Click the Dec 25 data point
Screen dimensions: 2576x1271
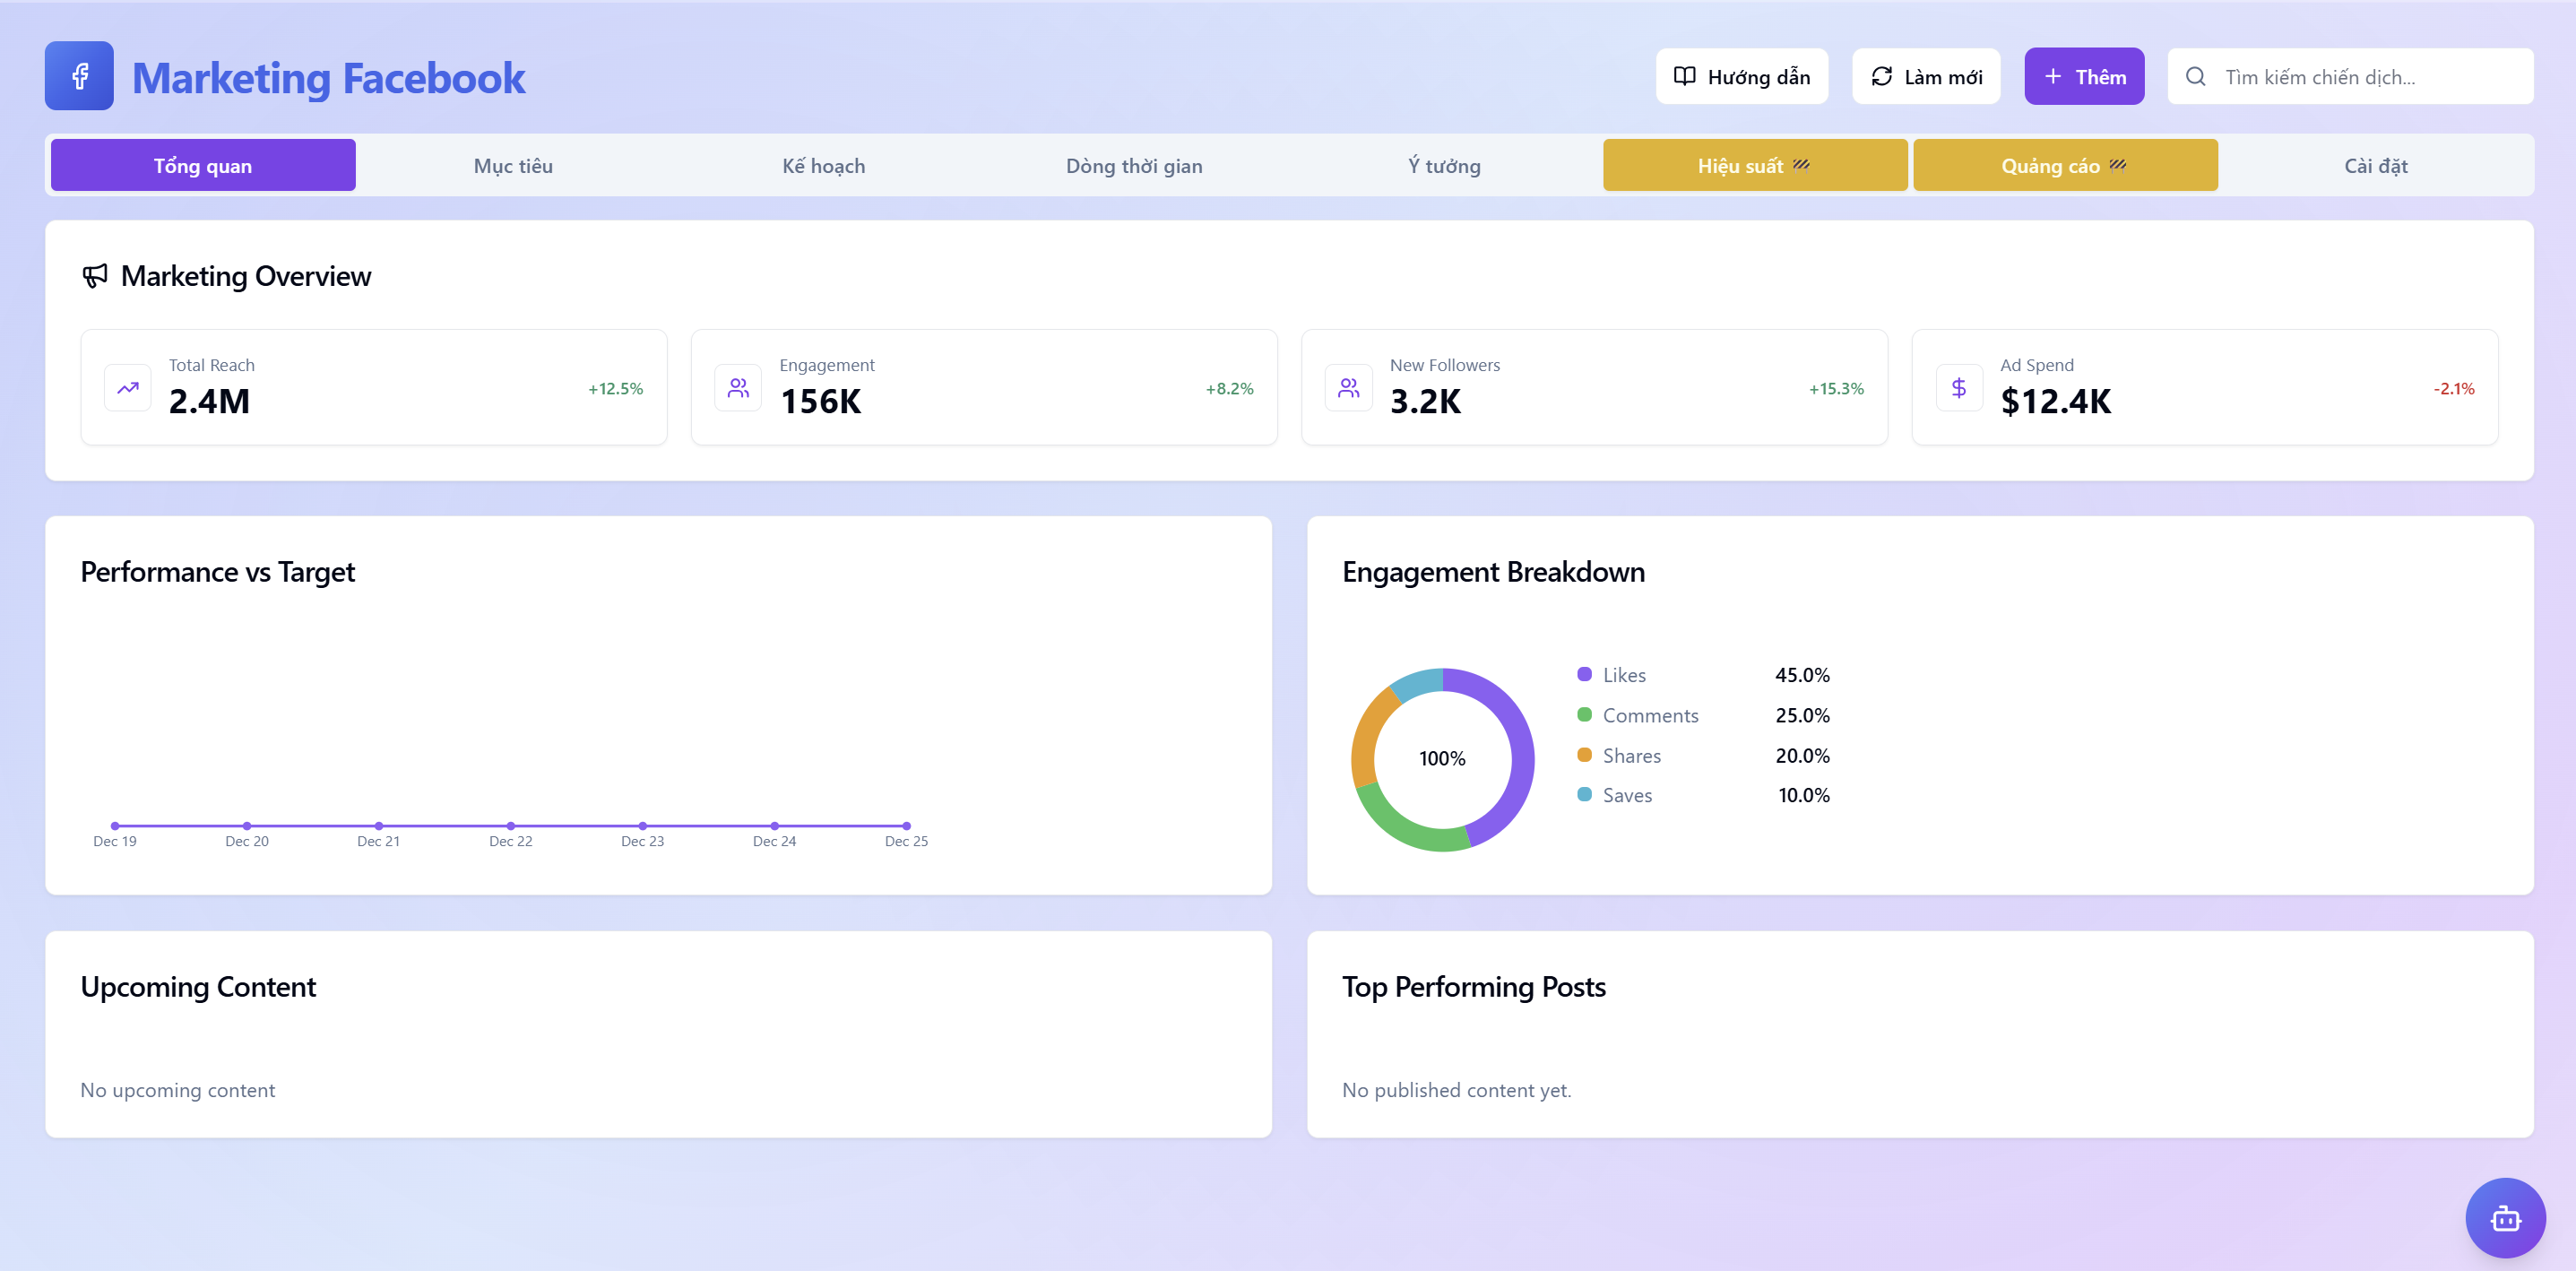point(906,826)
